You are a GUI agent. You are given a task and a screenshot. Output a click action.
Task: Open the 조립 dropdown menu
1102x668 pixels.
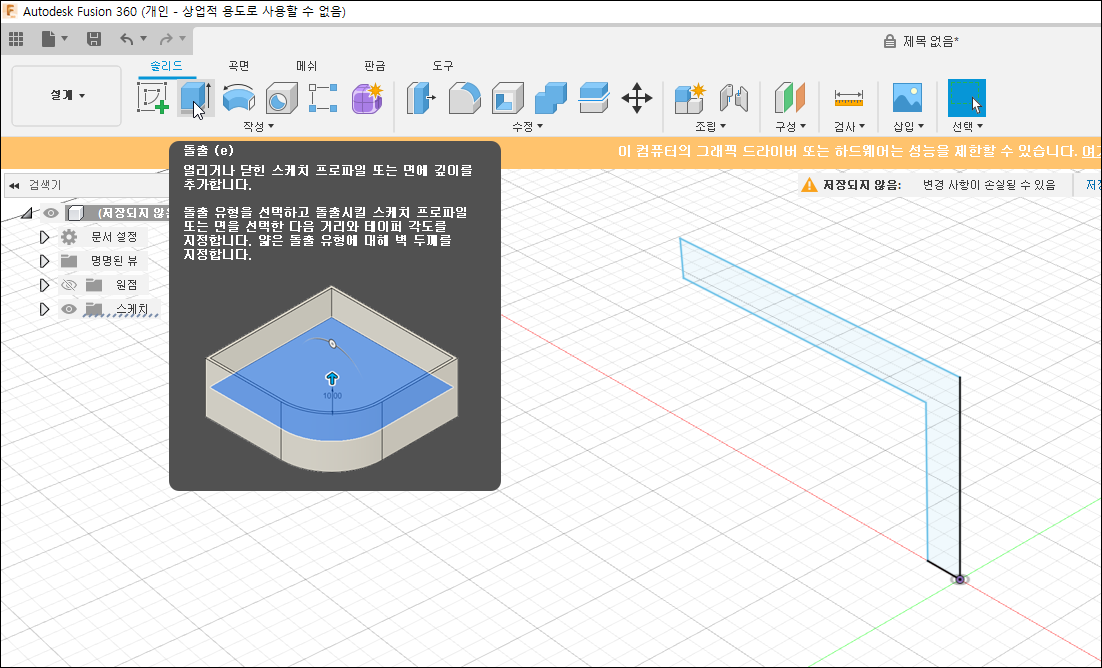click(x=710, y=127)
